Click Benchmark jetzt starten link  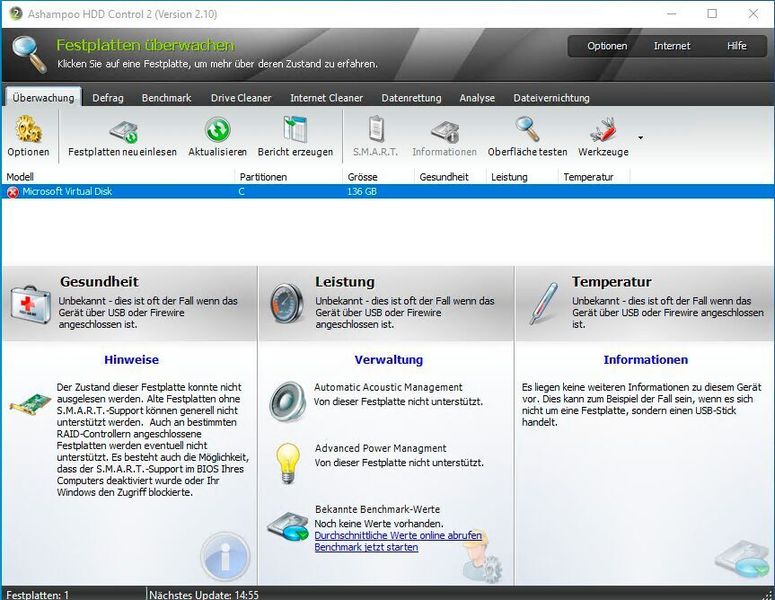click(366, 547)
